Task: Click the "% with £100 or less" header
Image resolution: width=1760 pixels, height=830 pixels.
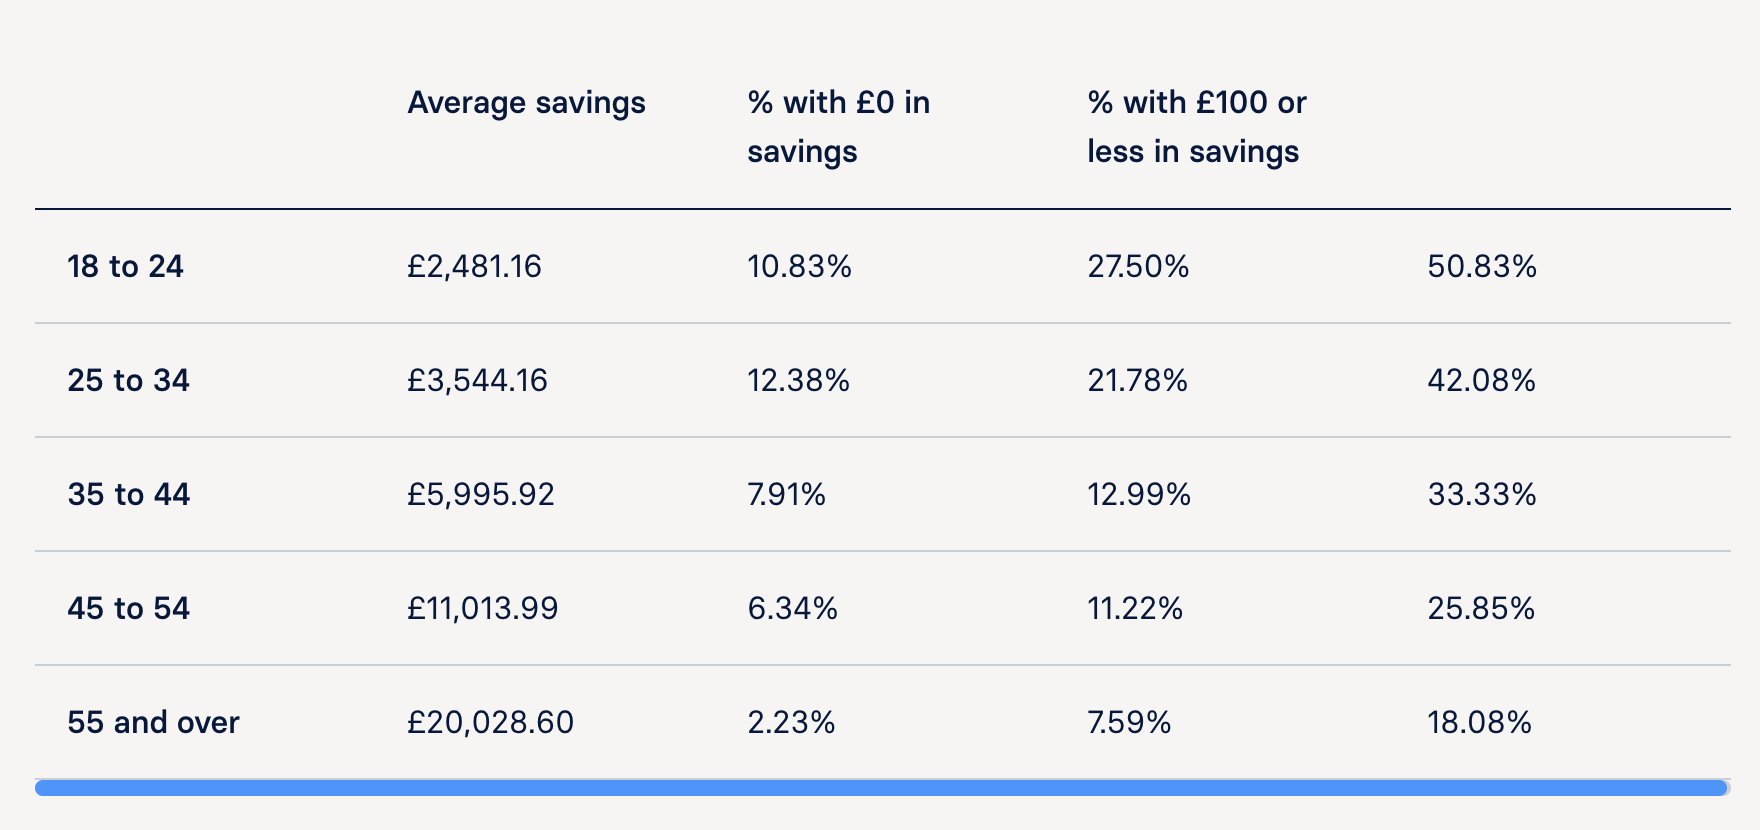Action: coord(1196,127)
